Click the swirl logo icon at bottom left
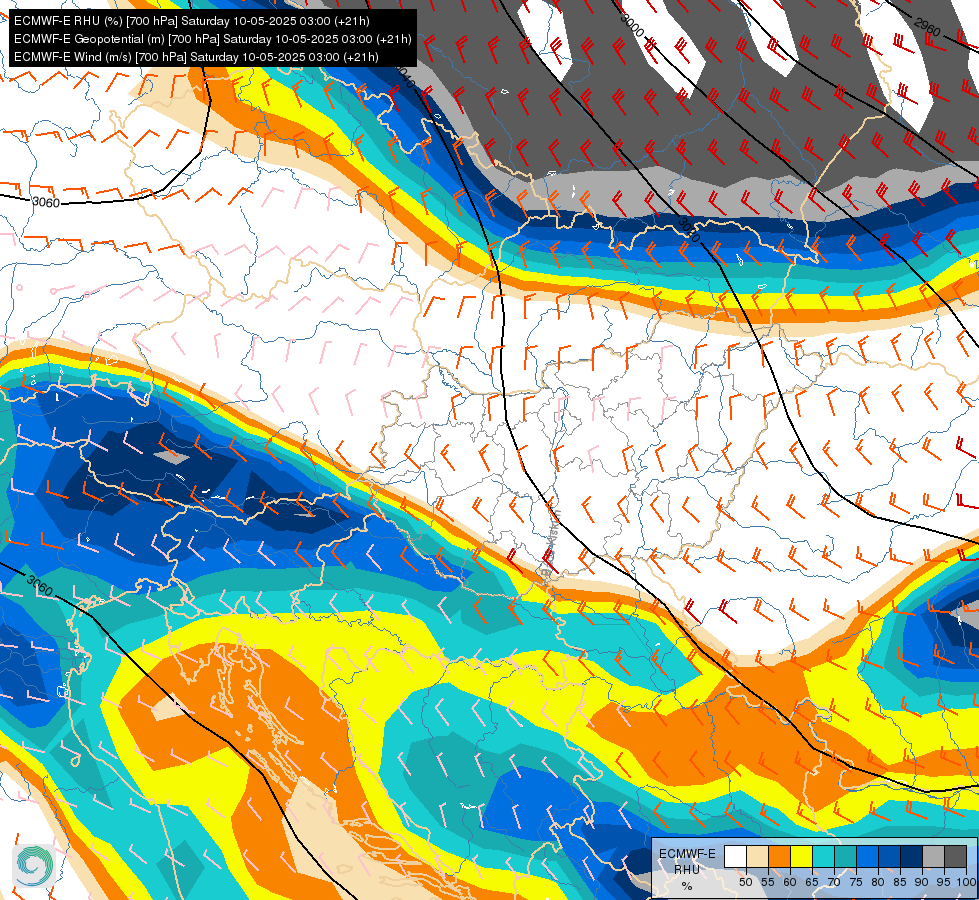The width and height of the screenshot is (979, 900). (34, 866)
